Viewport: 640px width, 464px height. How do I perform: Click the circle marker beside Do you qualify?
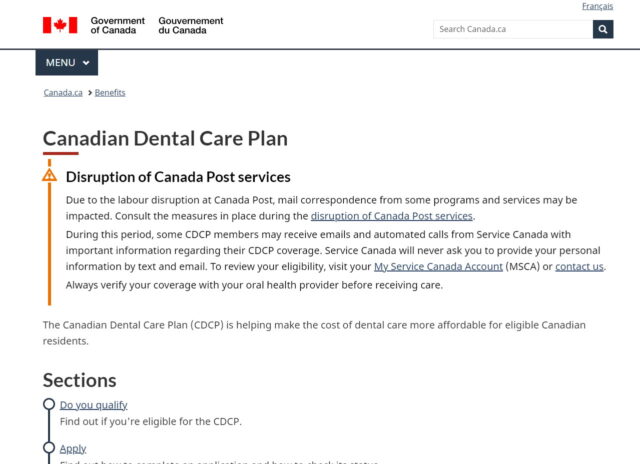[49, 405]
